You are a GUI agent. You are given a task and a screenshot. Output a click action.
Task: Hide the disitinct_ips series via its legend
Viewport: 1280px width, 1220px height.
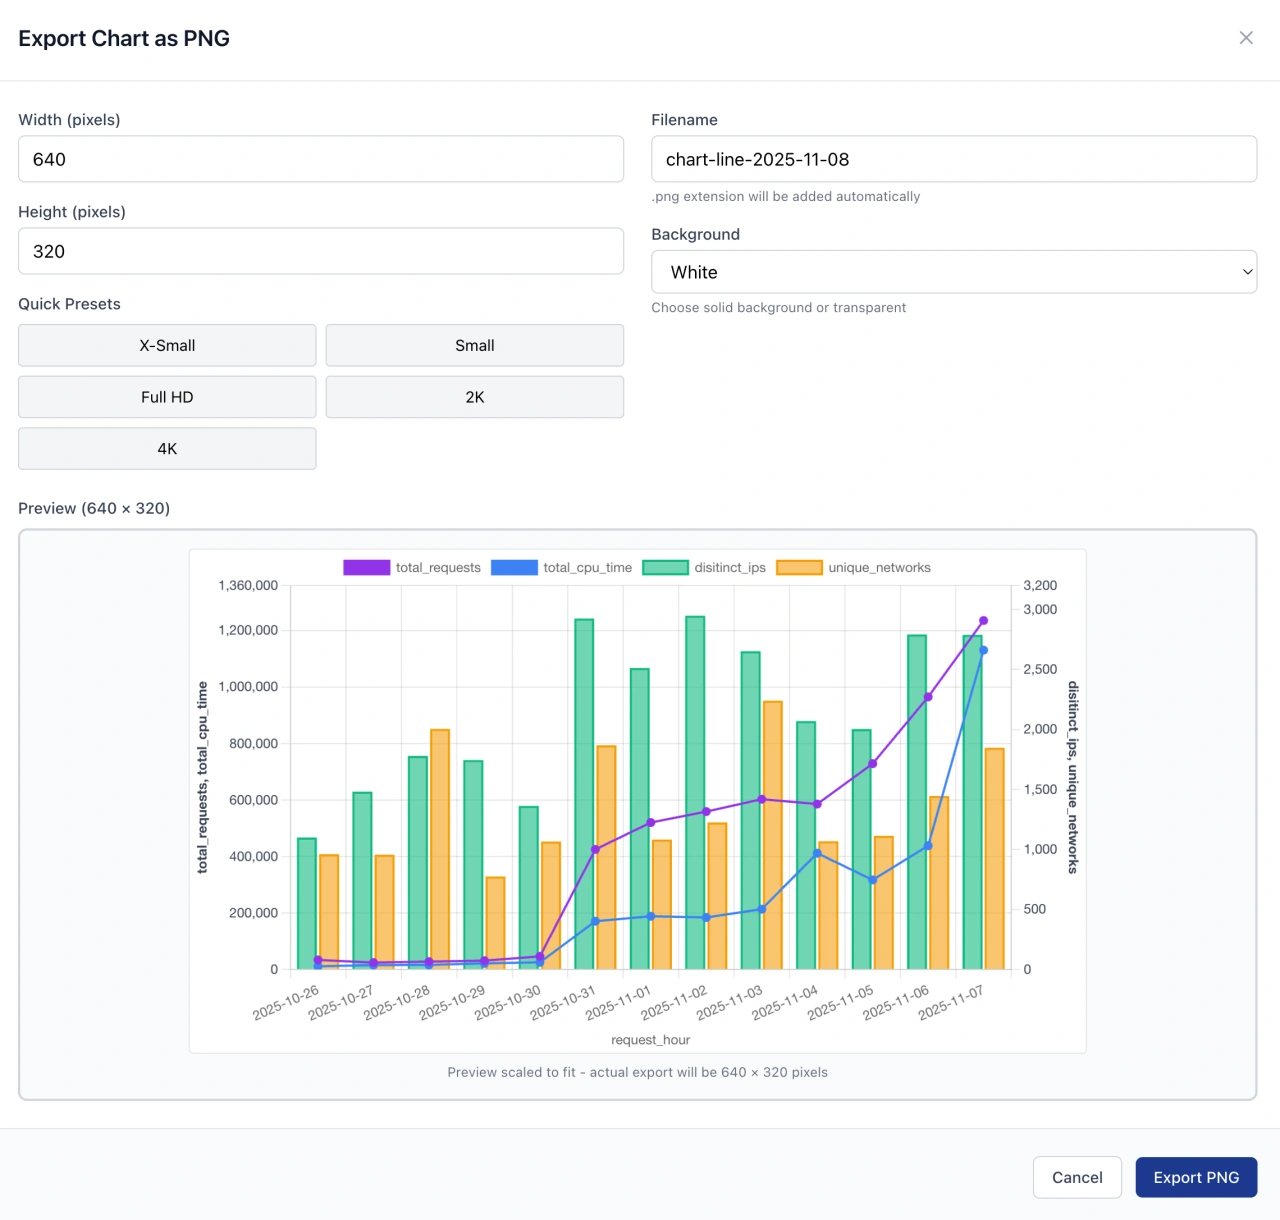tap(730, 567)
